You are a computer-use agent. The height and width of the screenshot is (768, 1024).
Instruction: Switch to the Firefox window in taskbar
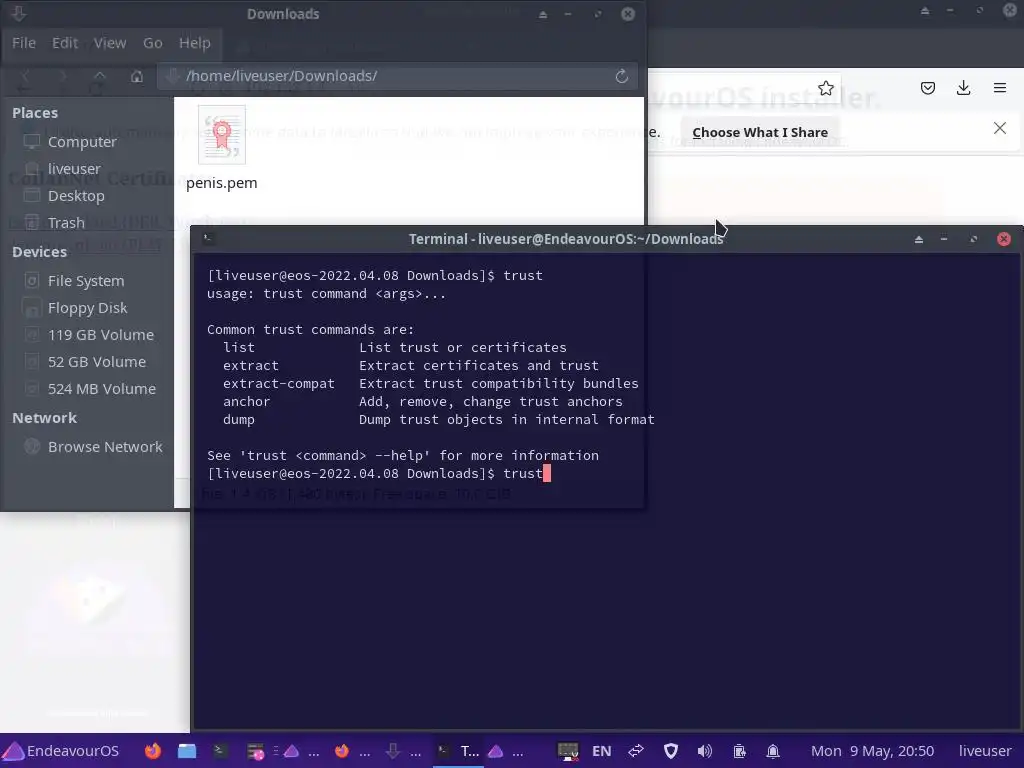[x=352, y=752]
